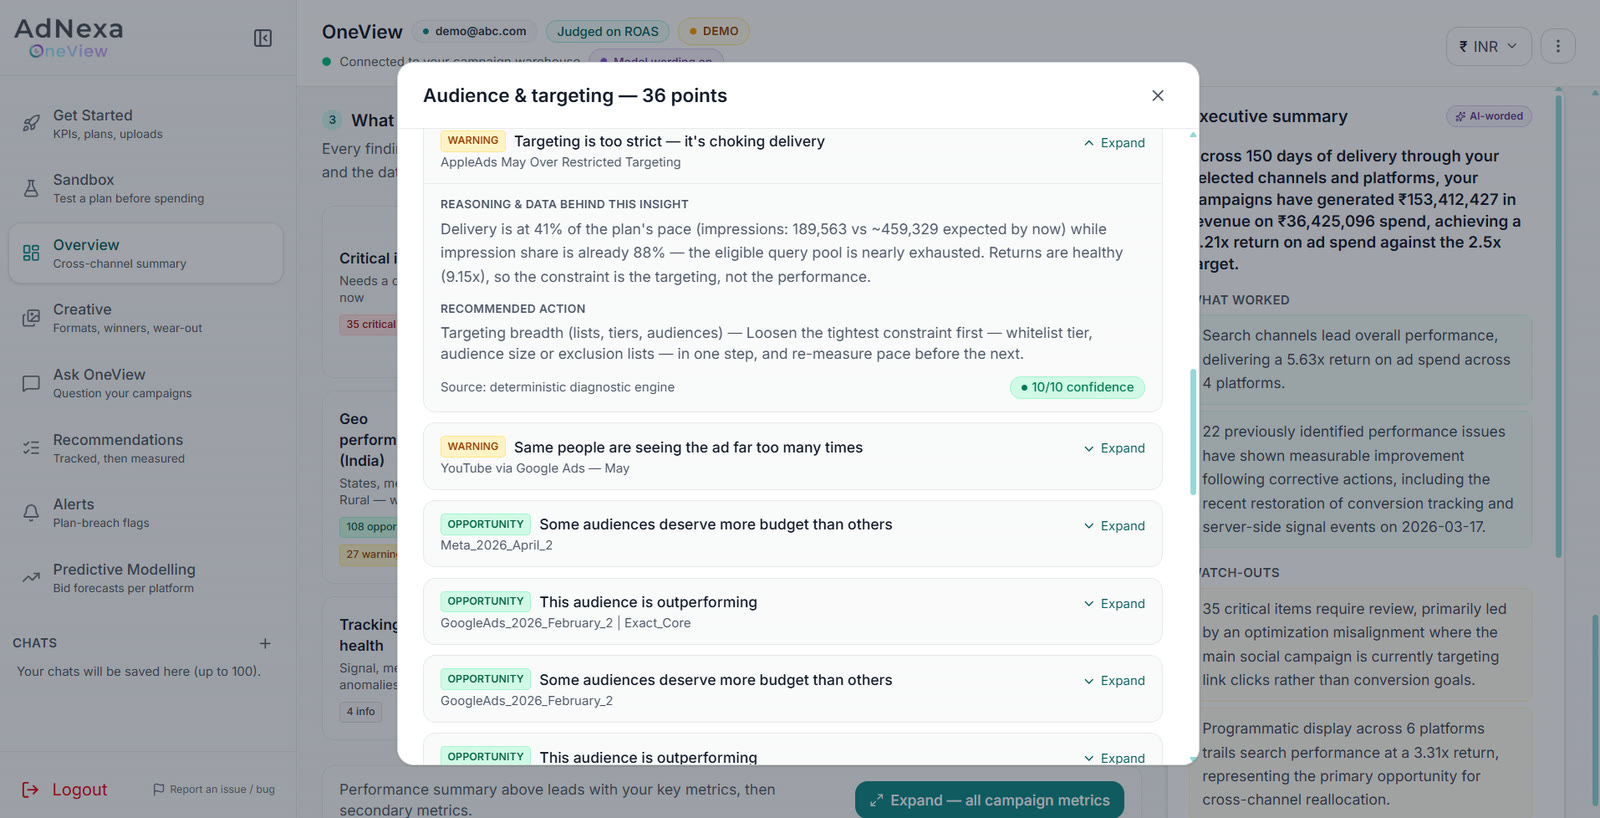1600x818 pixels.
Task: Close the Audience & targeting dialog
Action: pyautogui.click(x=1158, y=95)
